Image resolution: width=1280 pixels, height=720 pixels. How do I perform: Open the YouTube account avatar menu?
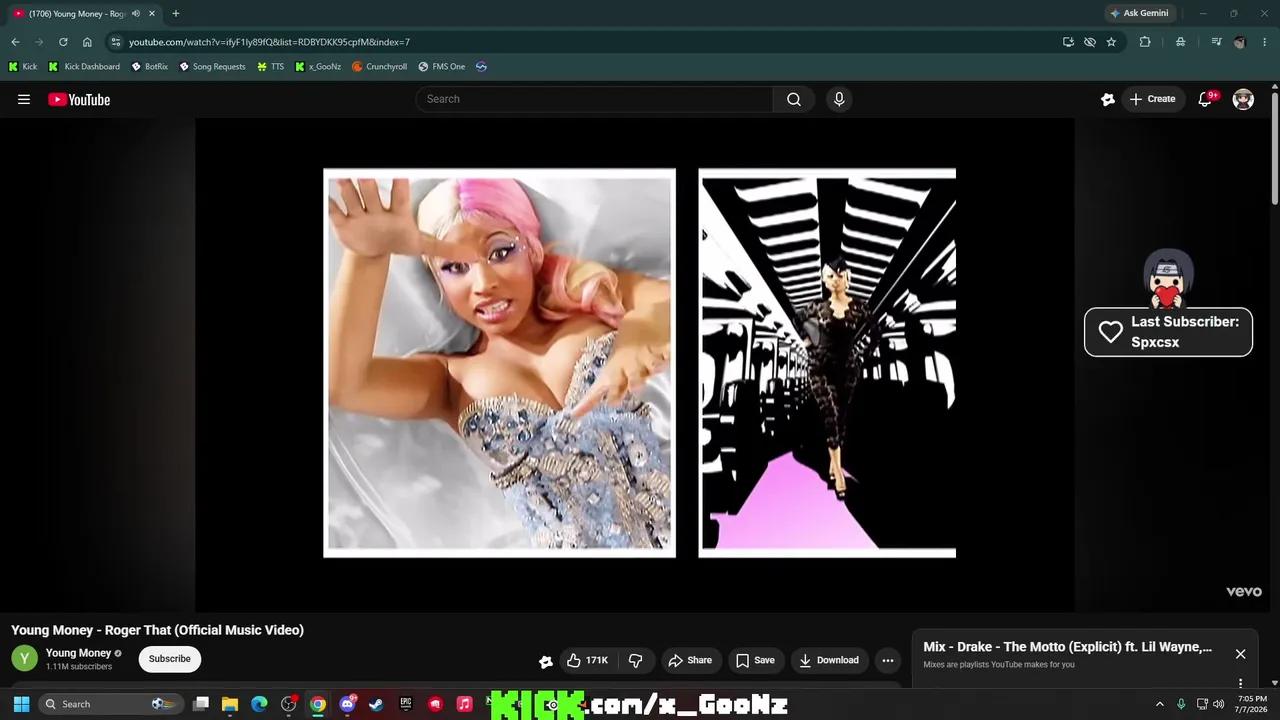point(1243,99)
